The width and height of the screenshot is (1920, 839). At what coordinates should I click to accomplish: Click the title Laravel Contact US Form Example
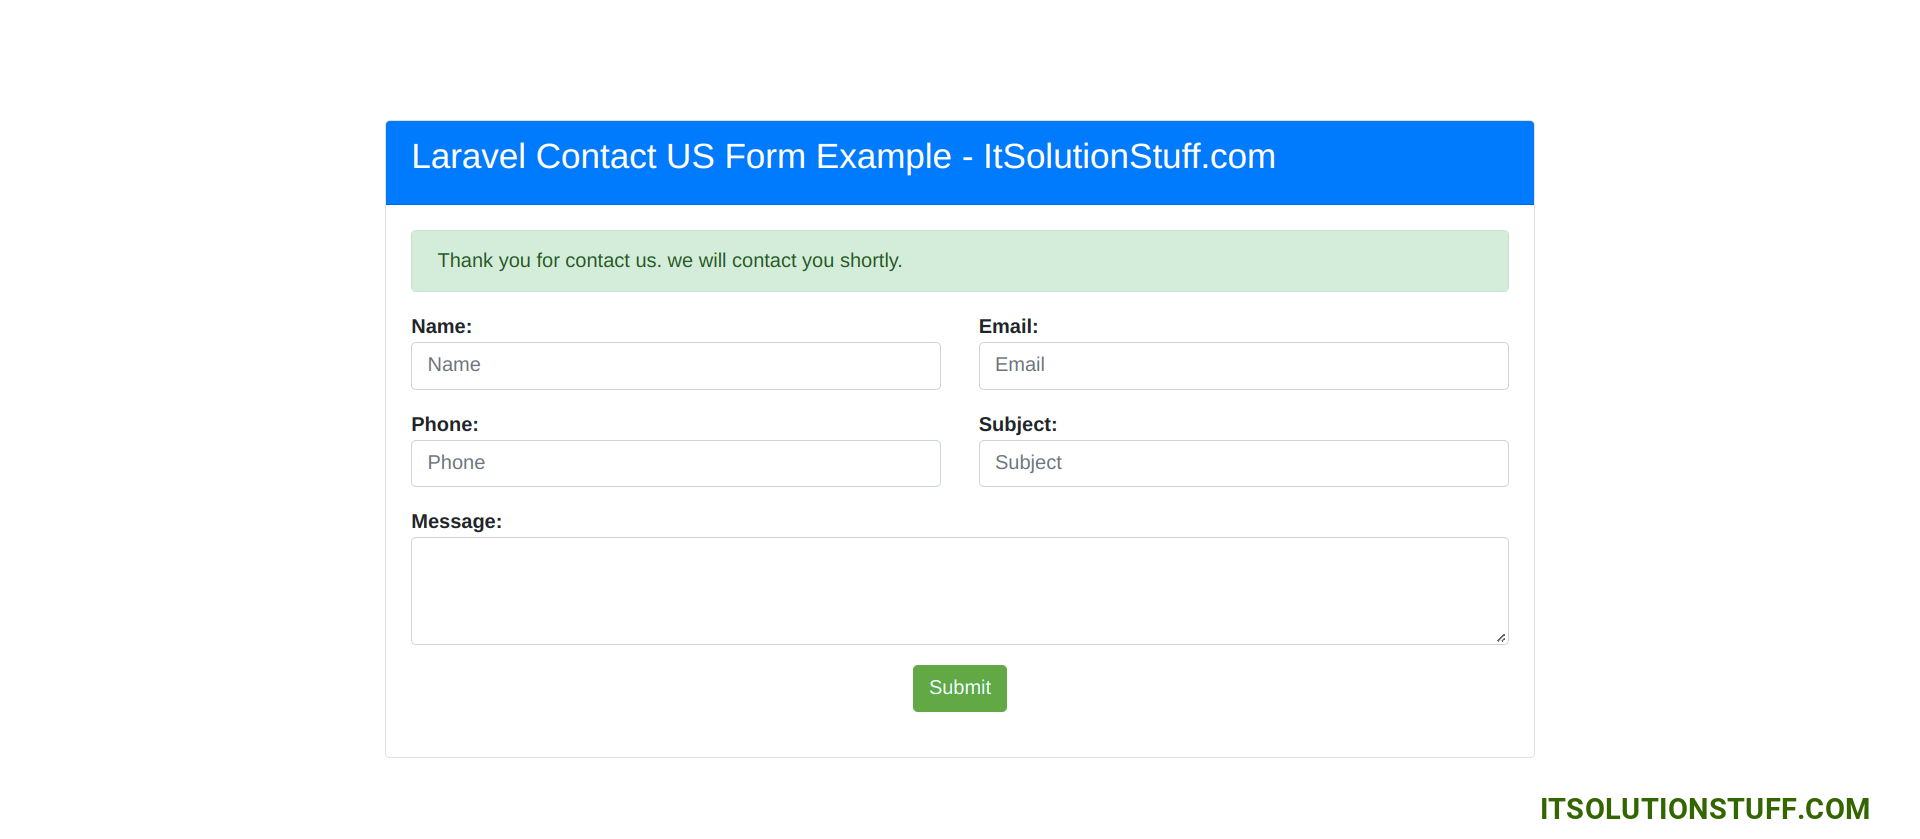[843, 156]
